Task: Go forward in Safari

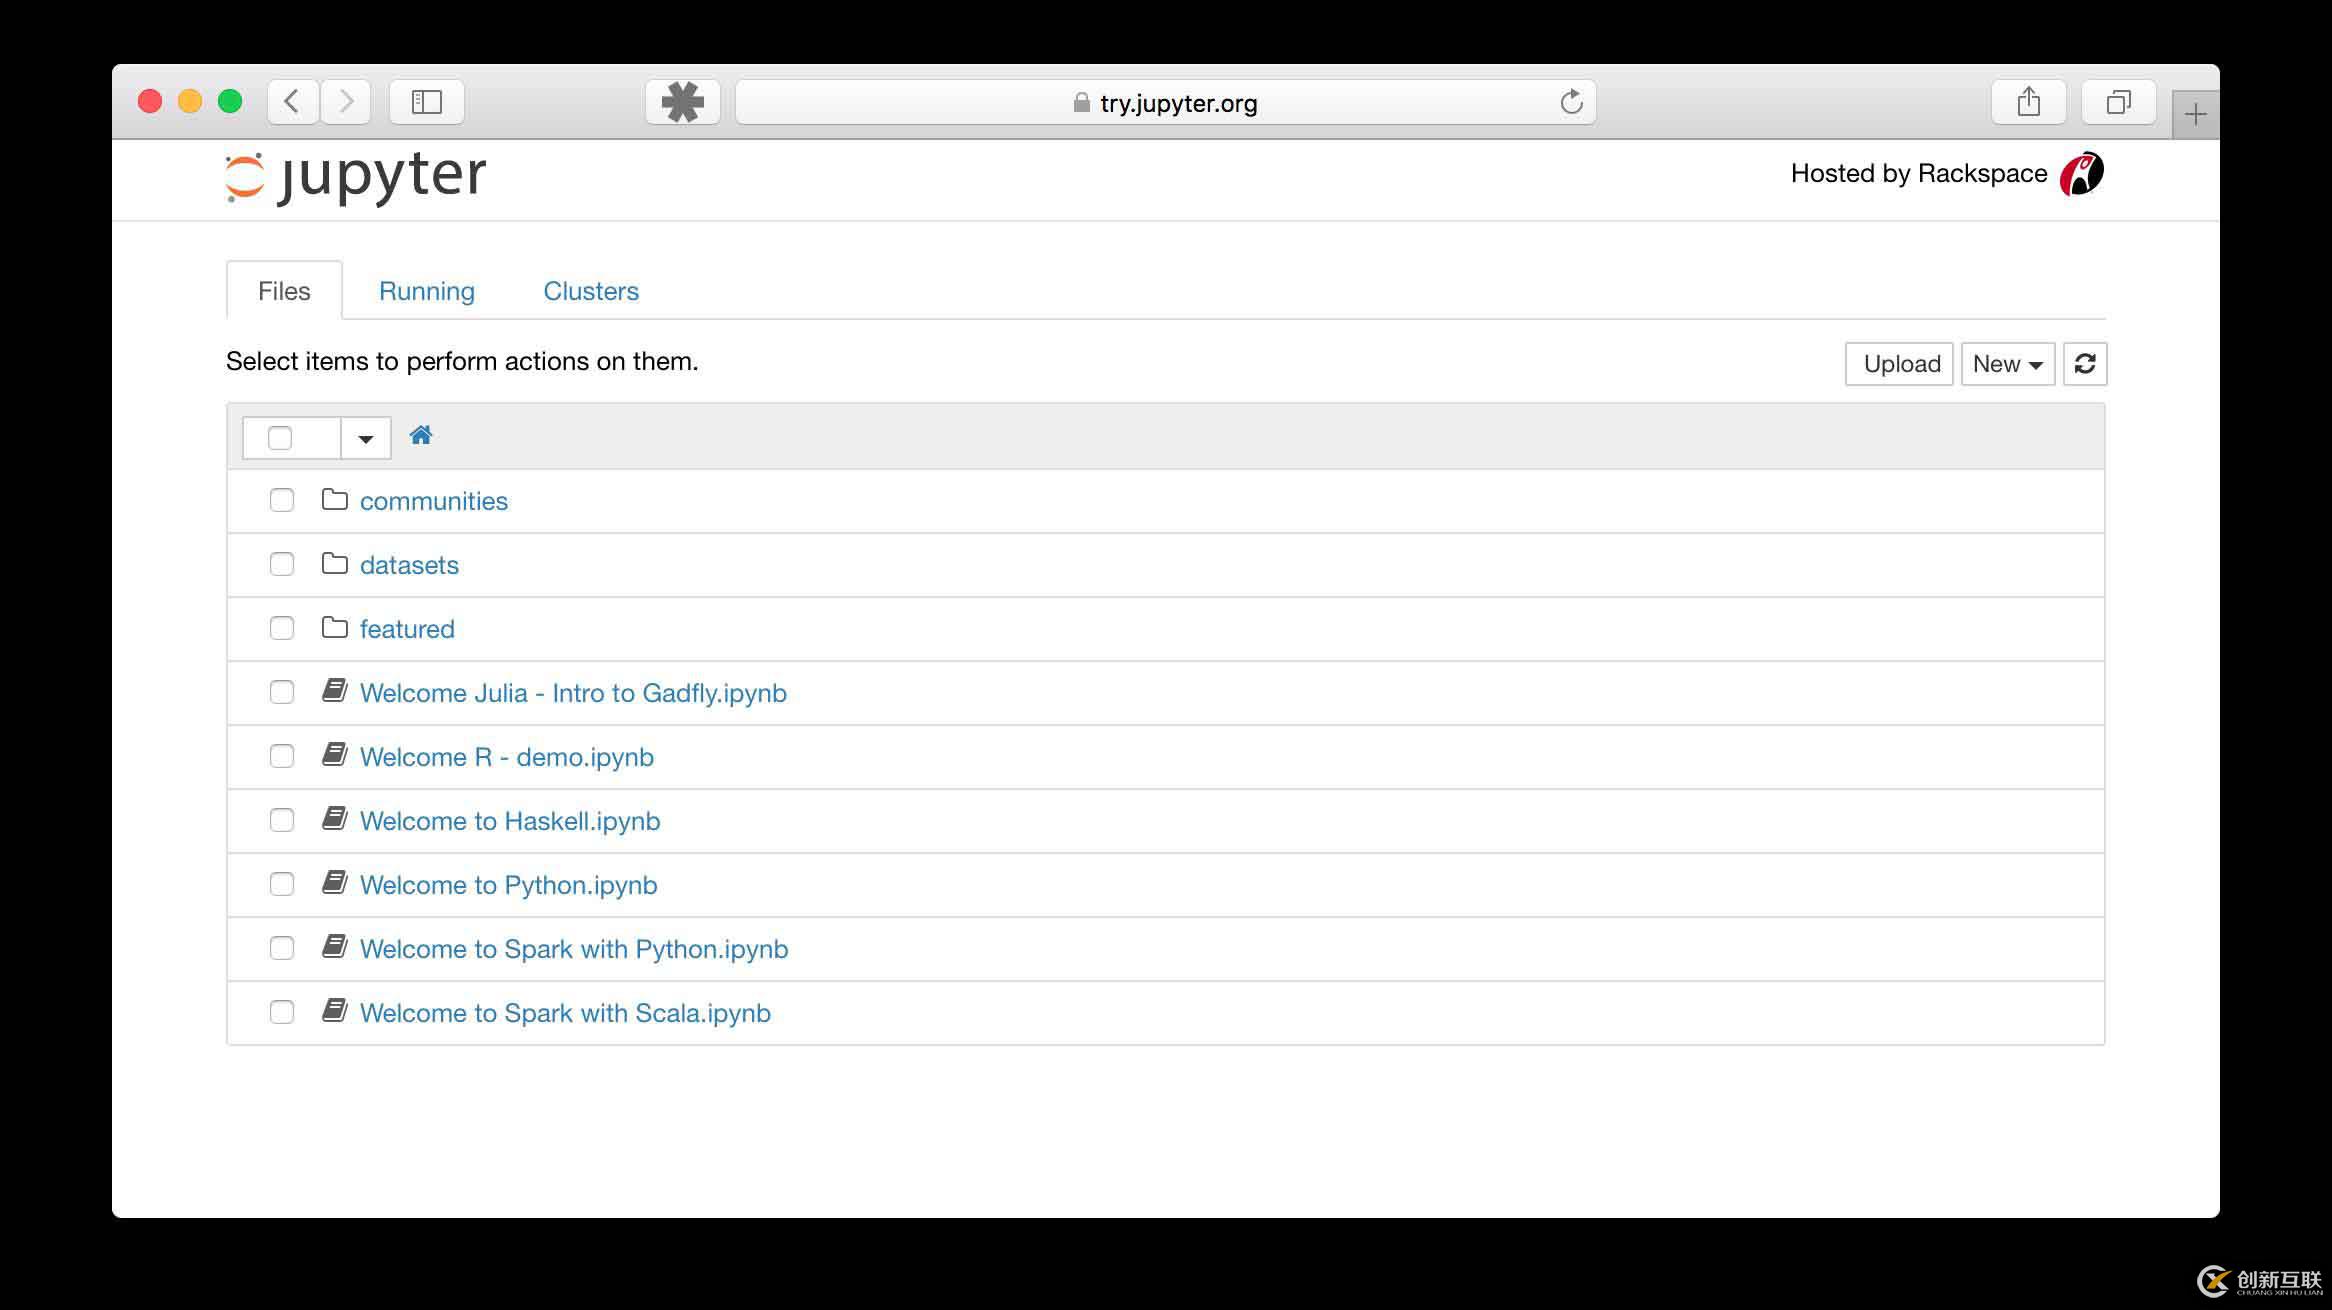Action: pos(346,101)
